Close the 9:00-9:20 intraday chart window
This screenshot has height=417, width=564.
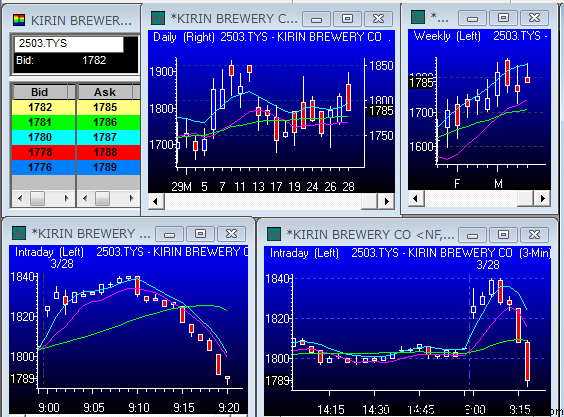click(x=231, y=234)
